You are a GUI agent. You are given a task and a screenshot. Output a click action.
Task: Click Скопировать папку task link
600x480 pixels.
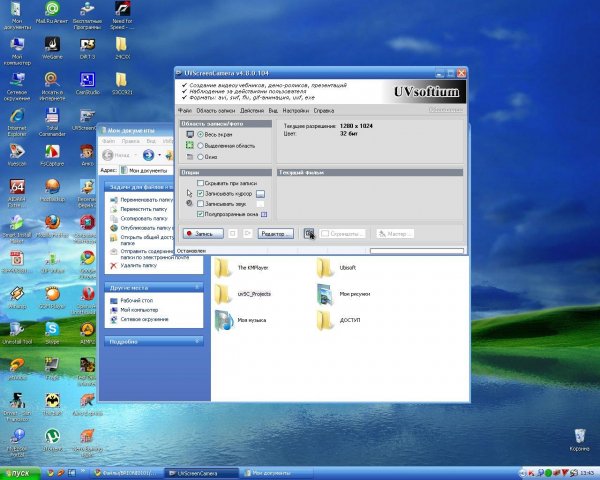click(x=144, y=218)
